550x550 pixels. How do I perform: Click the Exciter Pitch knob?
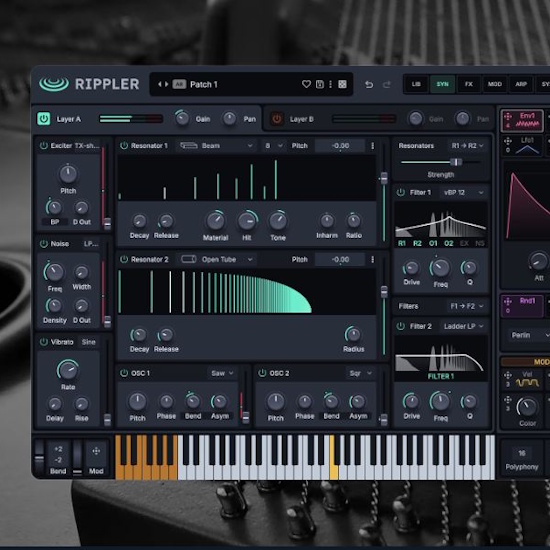pos(68,174)
